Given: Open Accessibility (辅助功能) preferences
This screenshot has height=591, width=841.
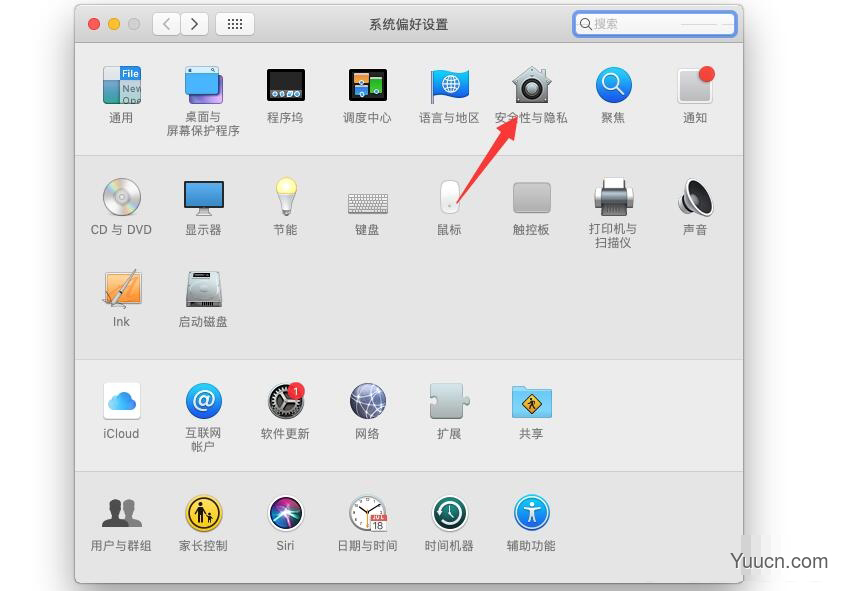Looking at the screenshot, I should 531,512.
